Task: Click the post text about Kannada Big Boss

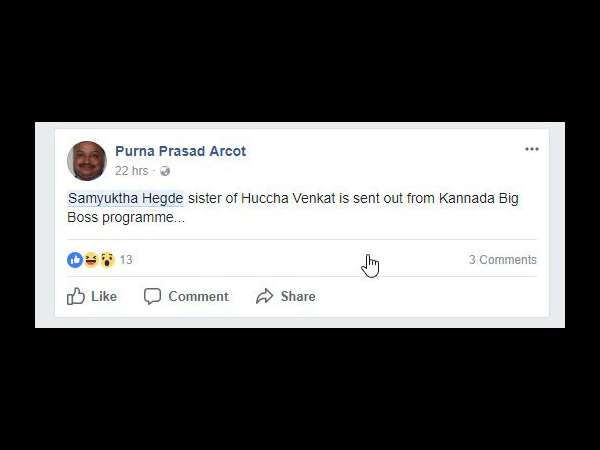Action: tap(293, 208)
